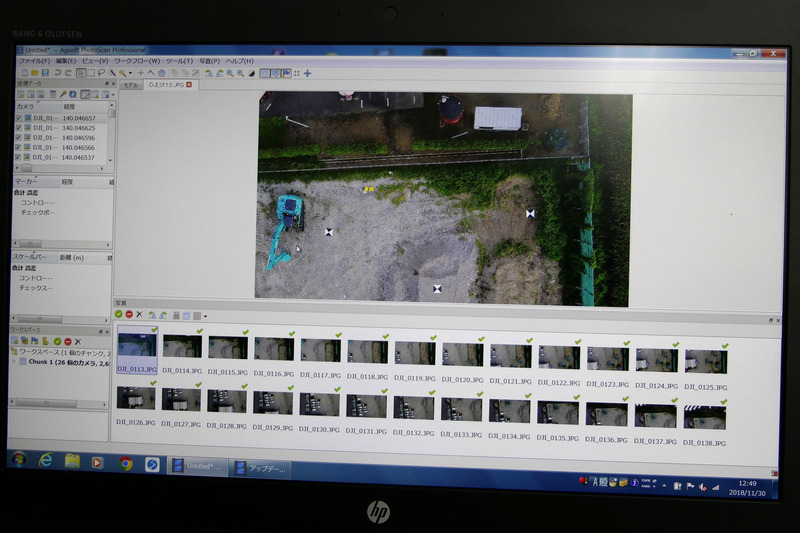Expand the Chunk 1 tree node
The height and width of the screenshot is (533, 800).
coord(13,361)
